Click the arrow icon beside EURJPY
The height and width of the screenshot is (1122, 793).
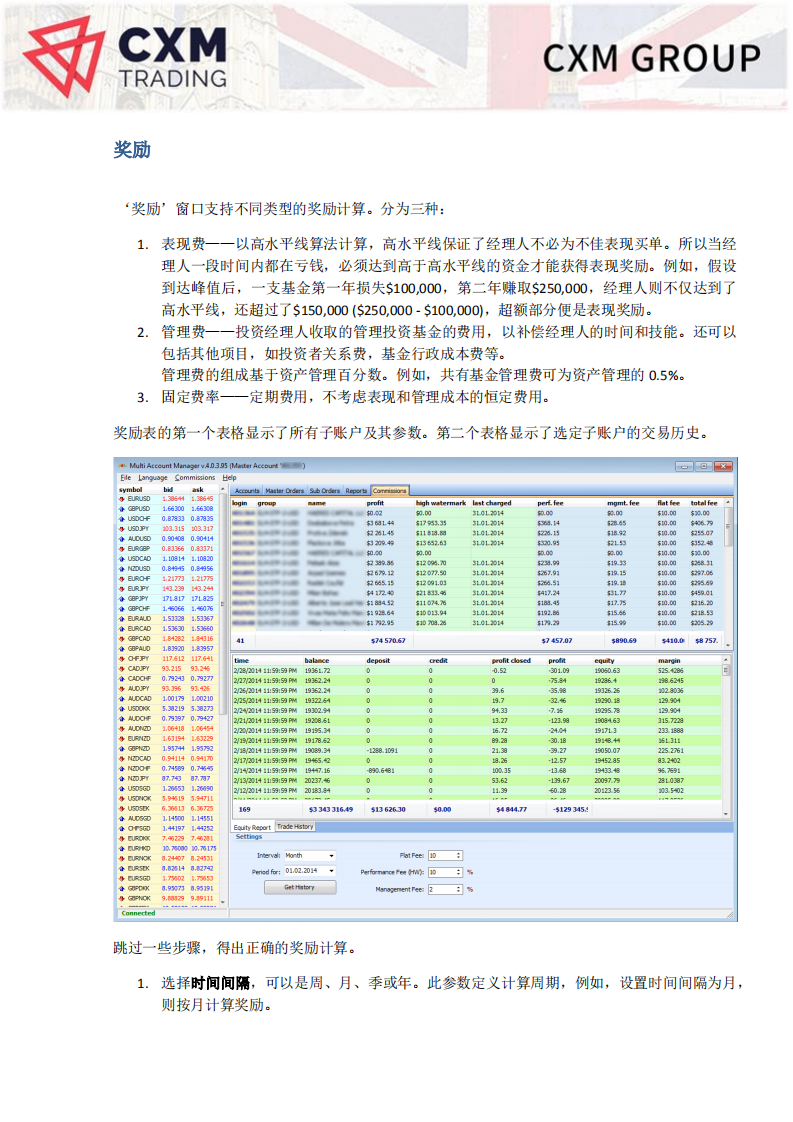coord(122,589)
